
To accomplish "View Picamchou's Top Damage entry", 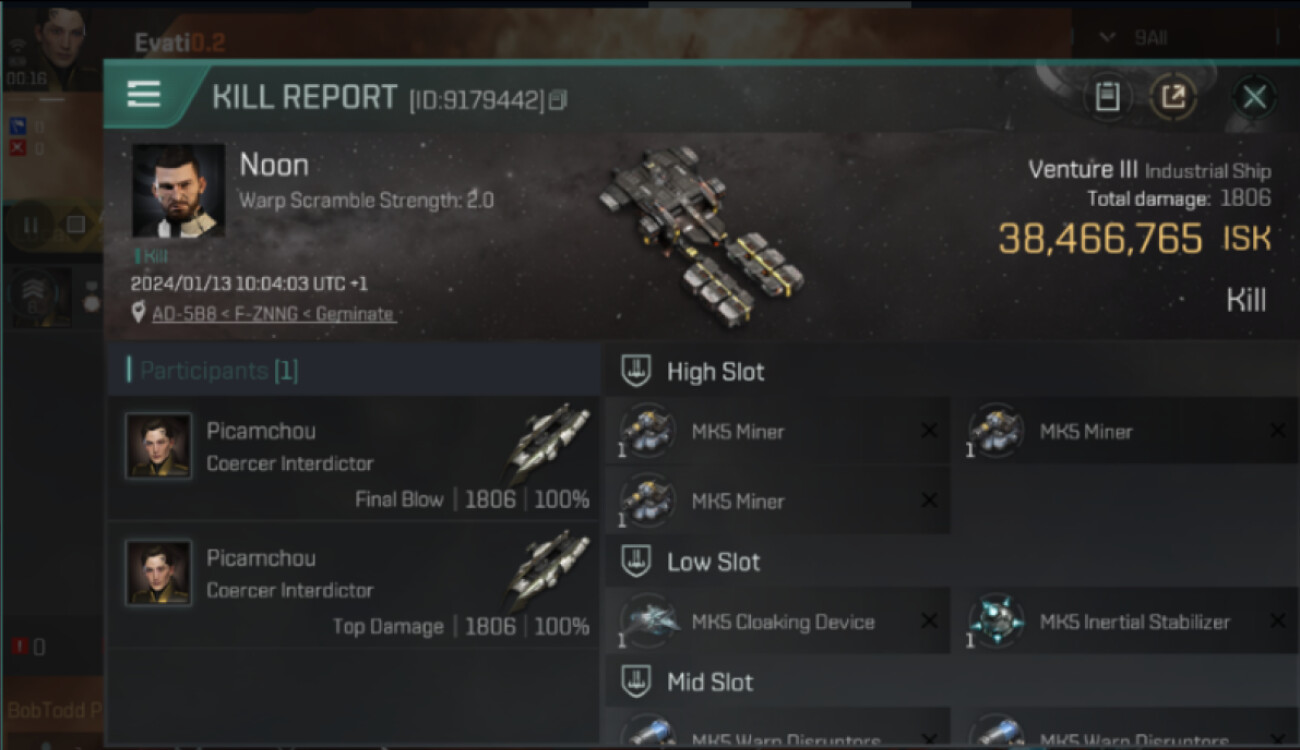I will [353, 586].
